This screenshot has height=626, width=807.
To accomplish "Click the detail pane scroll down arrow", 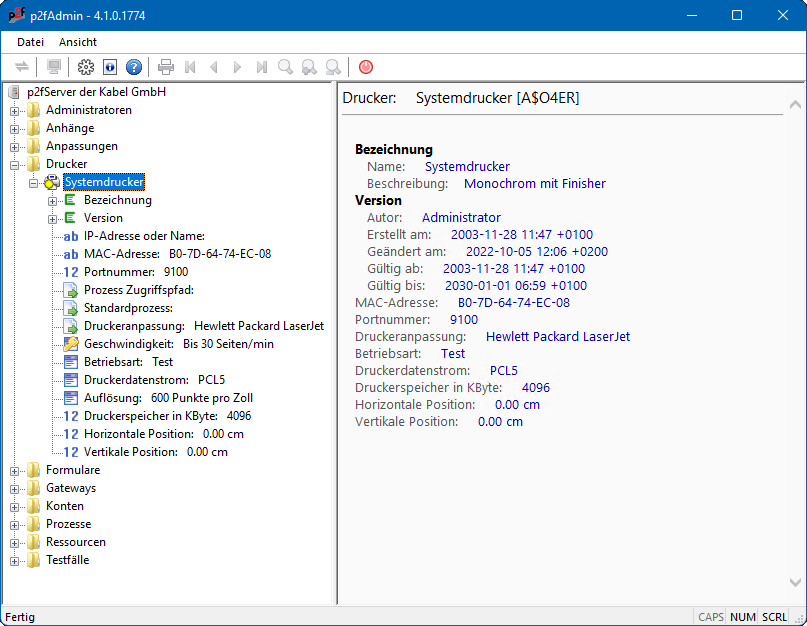I will pyautogui.click(x=794, y=582).
